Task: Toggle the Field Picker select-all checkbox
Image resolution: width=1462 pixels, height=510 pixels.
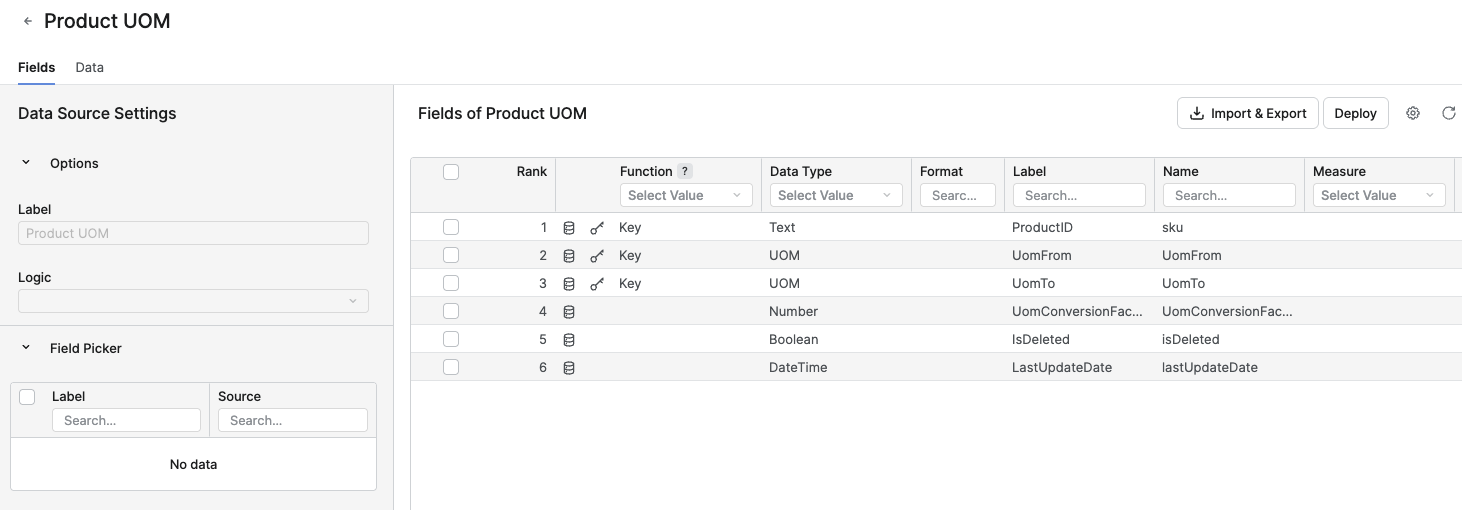Action: click(27, 397)
